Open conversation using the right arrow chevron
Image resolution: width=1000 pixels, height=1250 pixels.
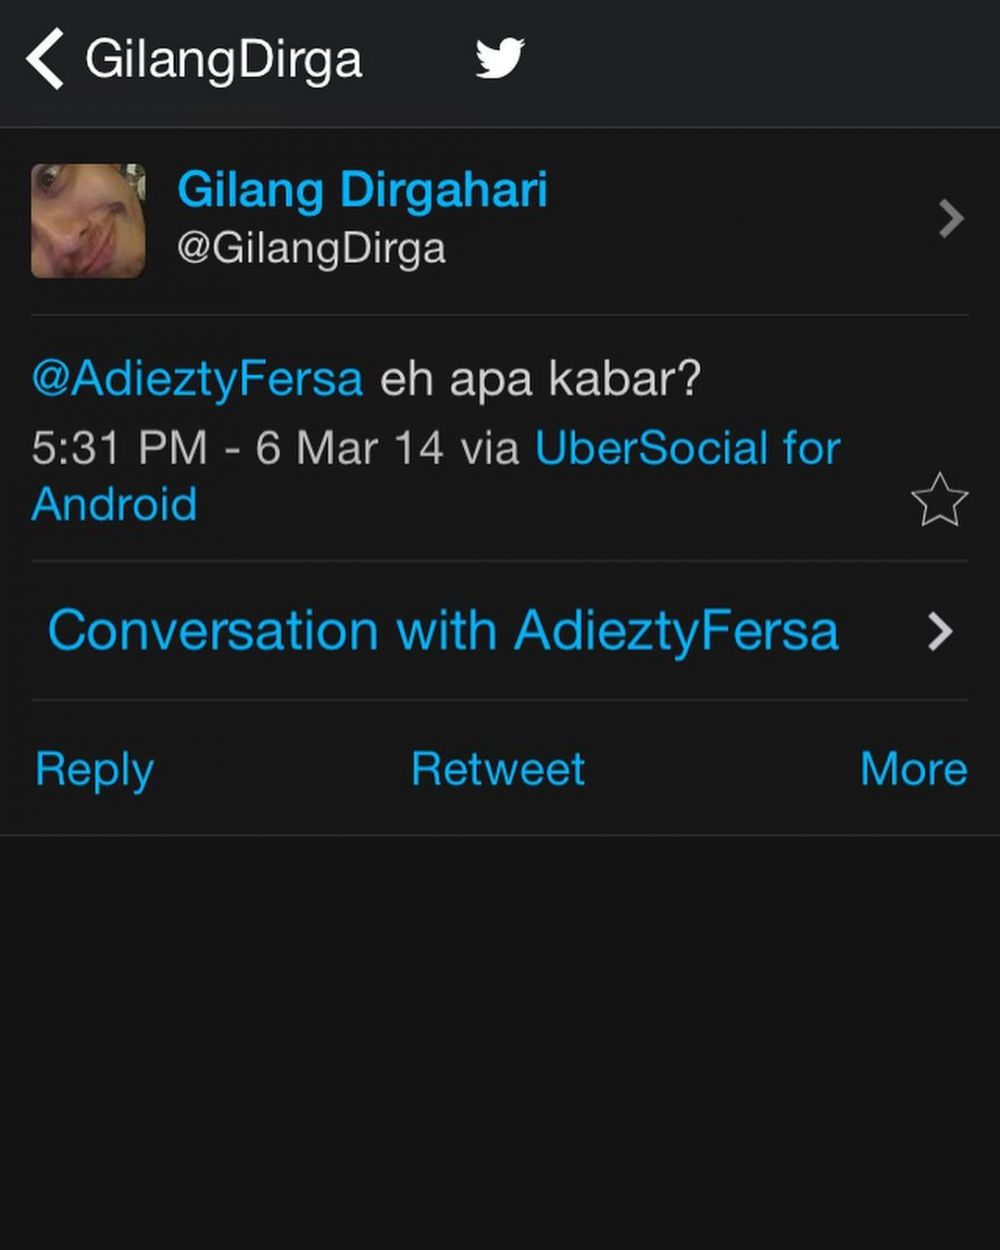pos(938,630)
